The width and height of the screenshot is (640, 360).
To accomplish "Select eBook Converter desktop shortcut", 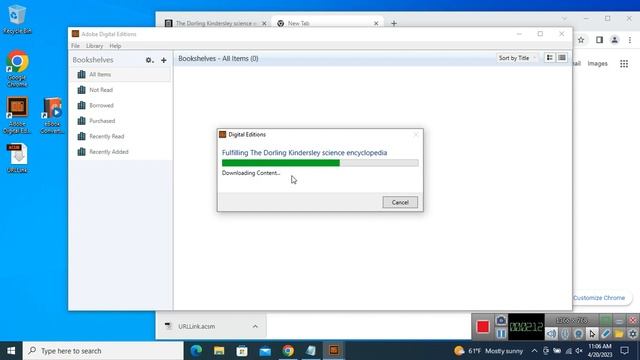I will pos(52,115).
